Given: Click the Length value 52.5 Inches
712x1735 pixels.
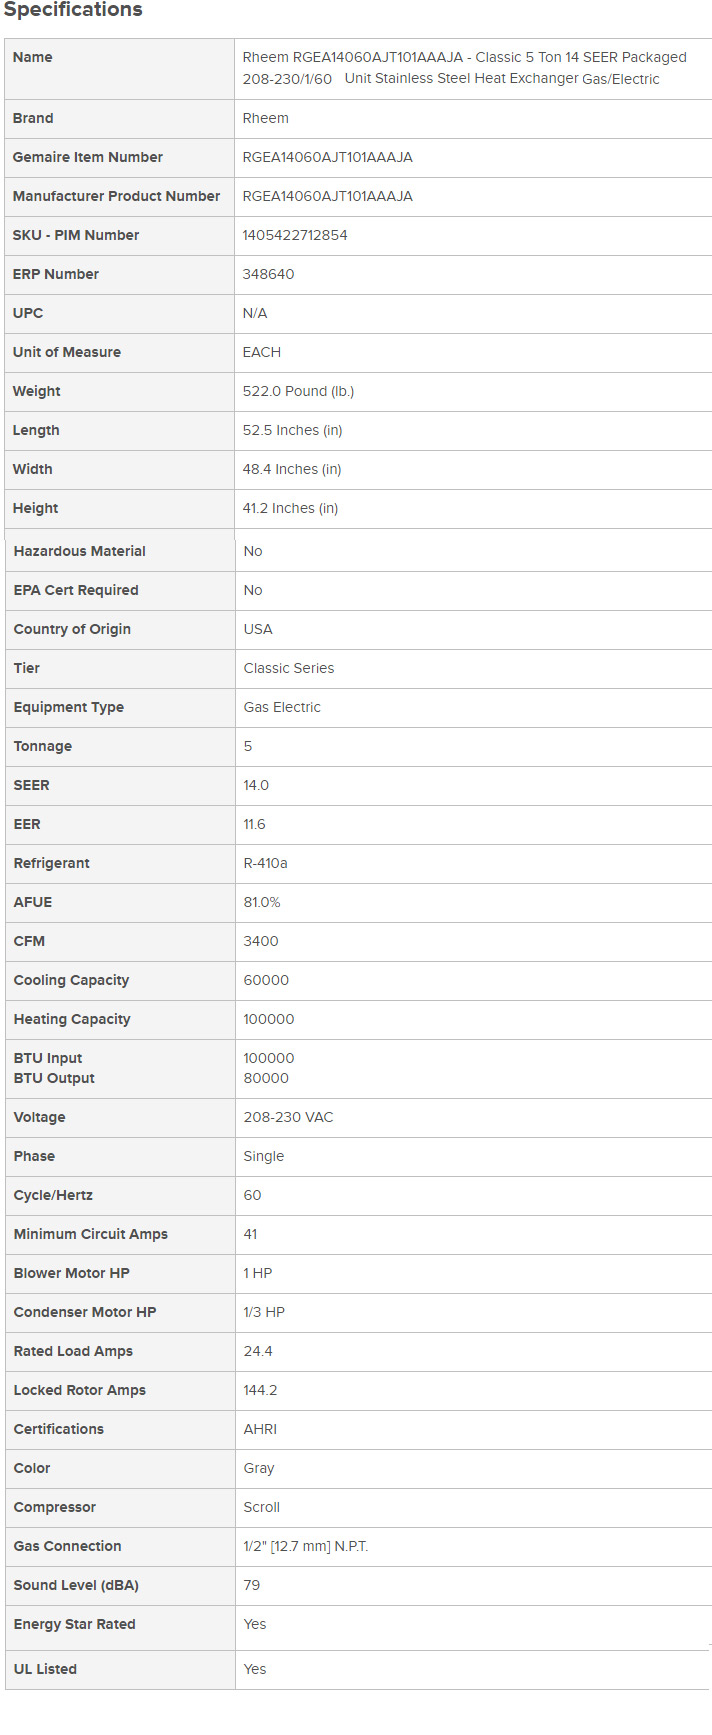Looking at the screenshot, I should pos(292,430).
